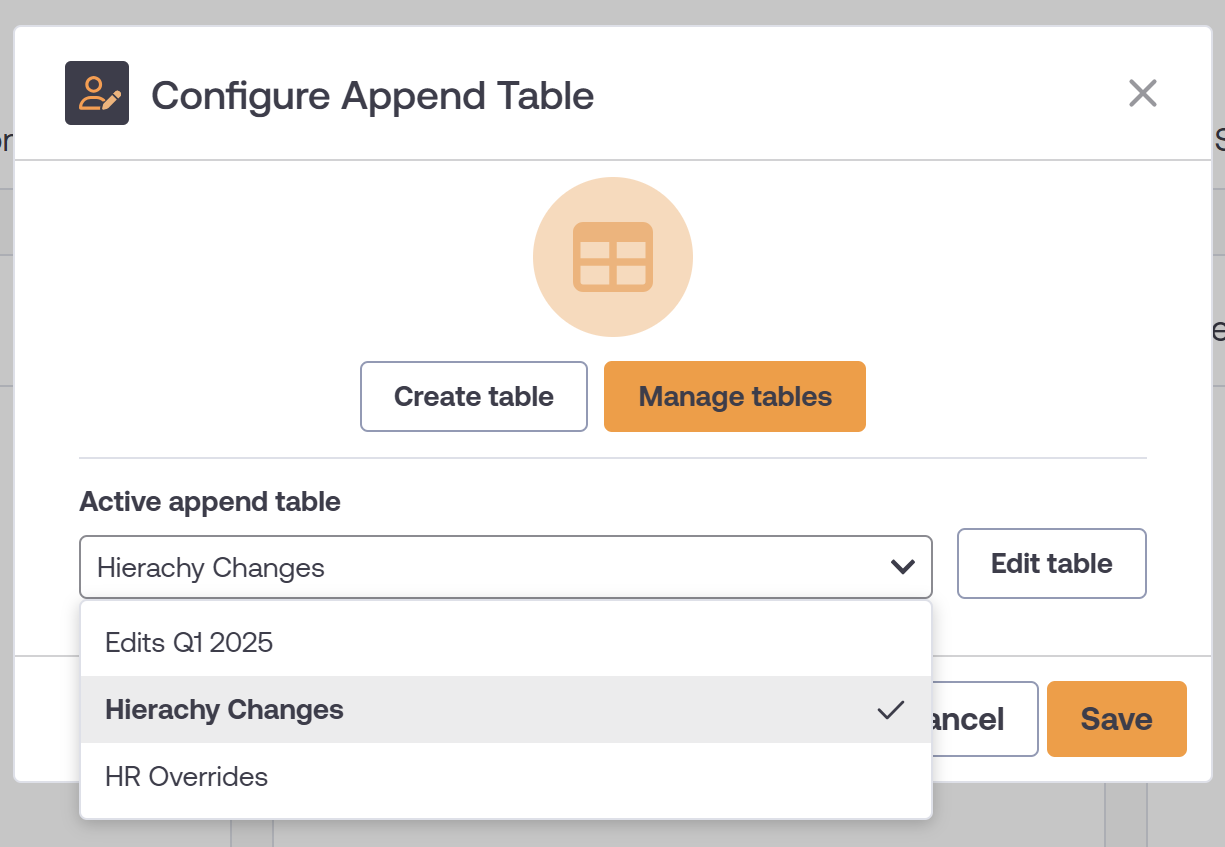Click the dimmed background above the dialog
Image resolution: width=1225 pixels, height=847 pixels.
coord(612,12)
